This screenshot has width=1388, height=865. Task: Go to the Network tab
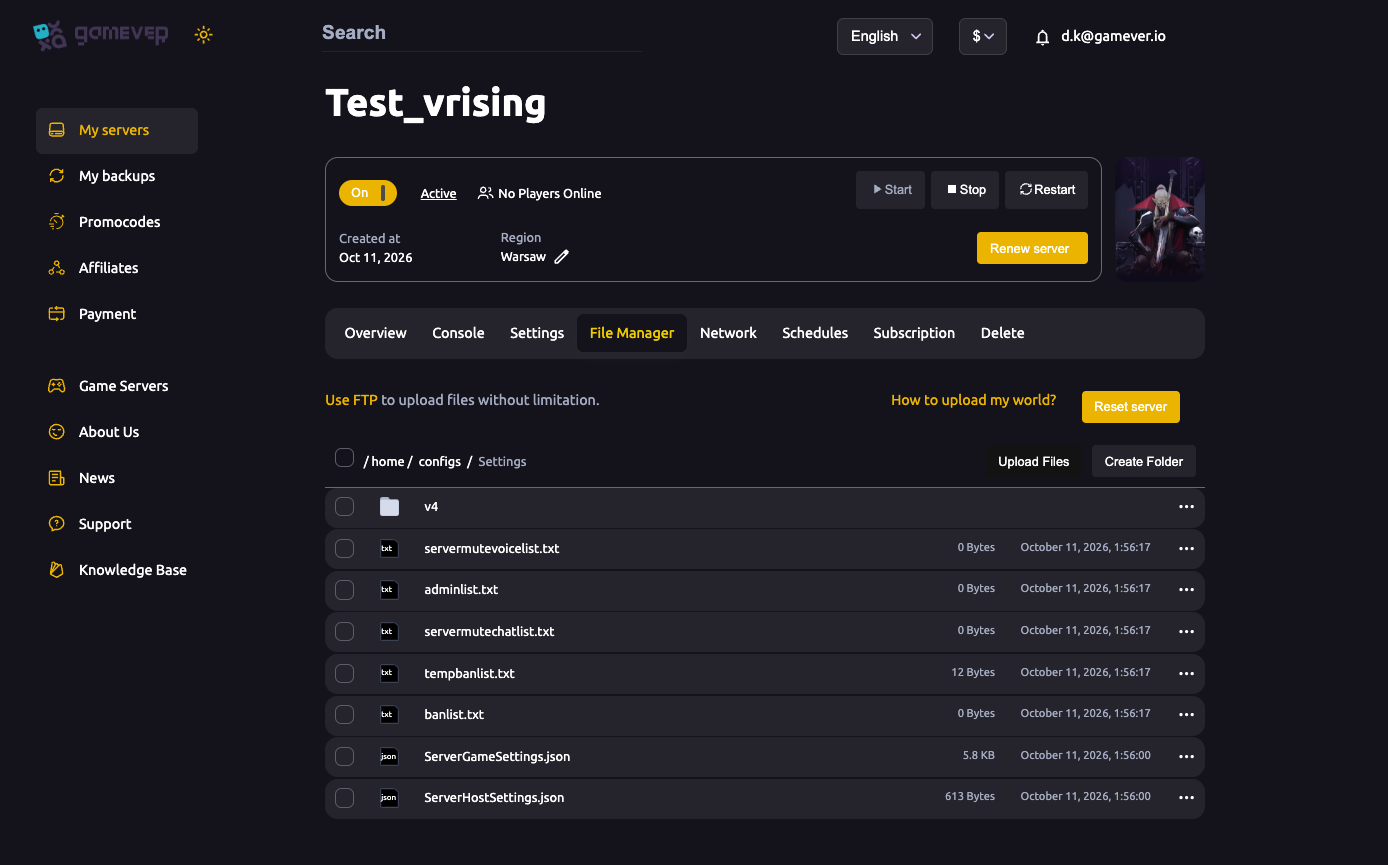(728, 333)
